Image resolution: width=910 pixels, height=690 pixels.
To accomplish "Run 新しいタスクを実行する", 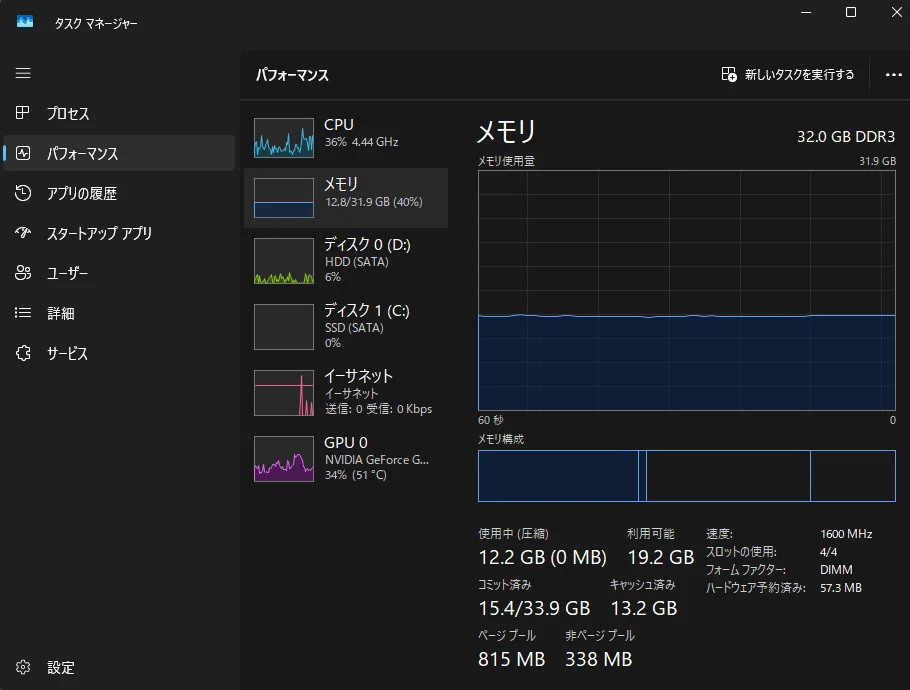I will click(788, 74).
